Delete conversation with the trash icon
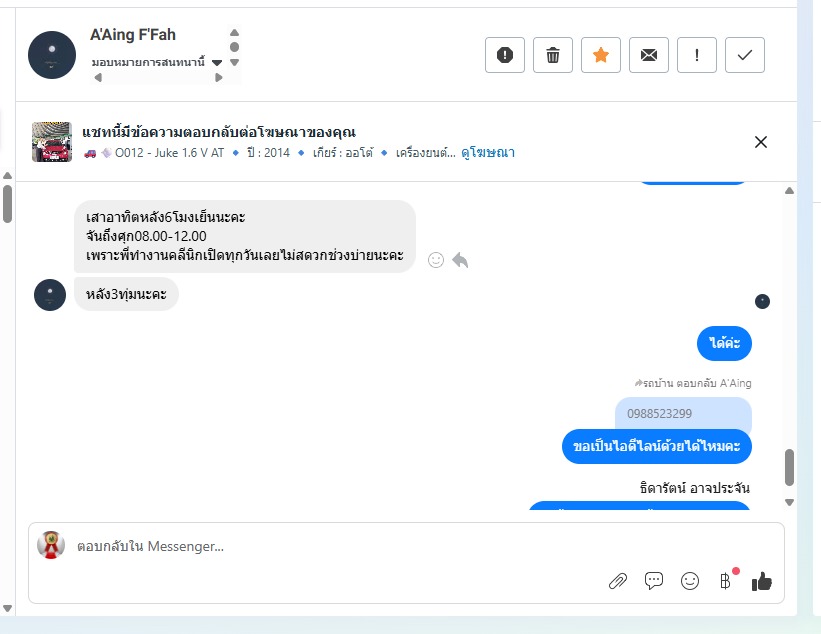 pos(553,55)
